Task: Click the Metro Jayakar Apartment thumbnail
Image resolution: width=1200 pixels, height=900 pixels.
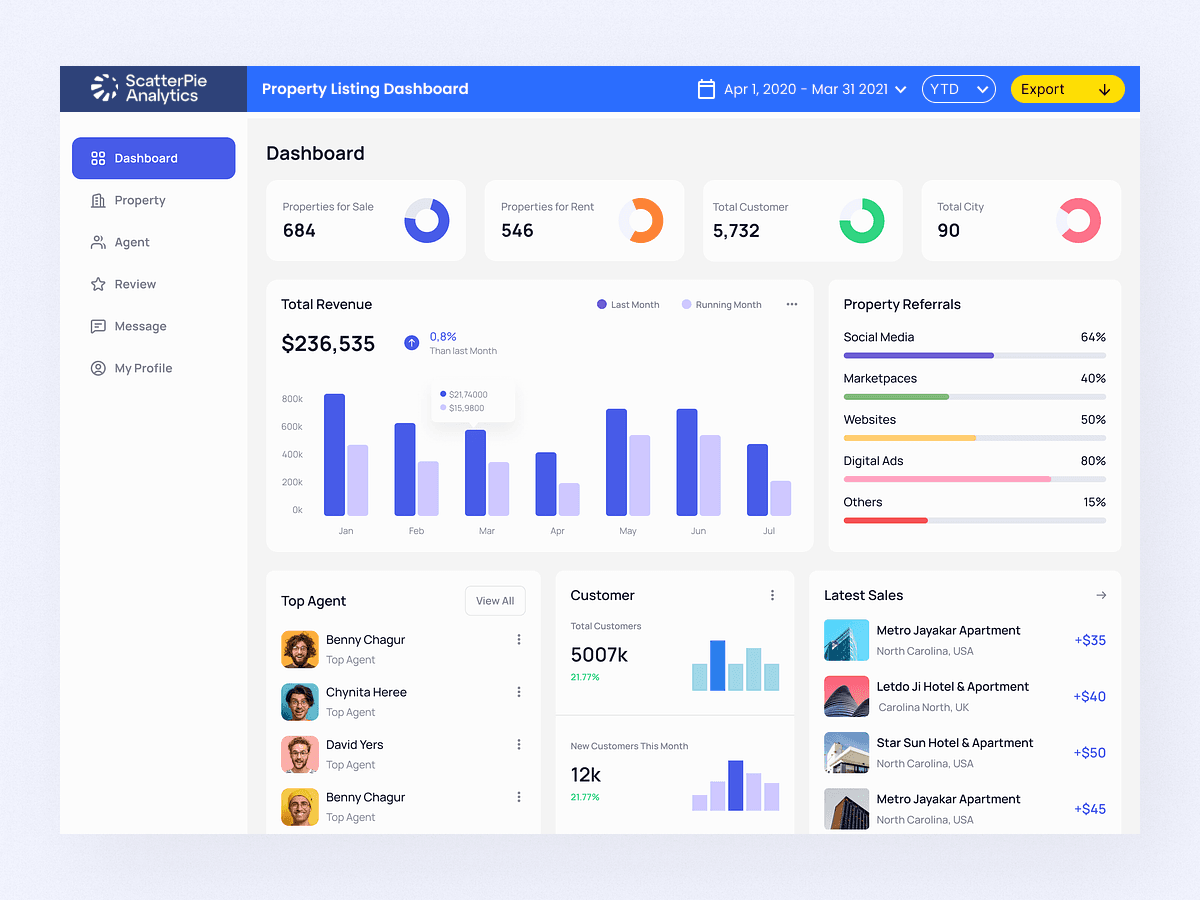Action: pos(846,640)
